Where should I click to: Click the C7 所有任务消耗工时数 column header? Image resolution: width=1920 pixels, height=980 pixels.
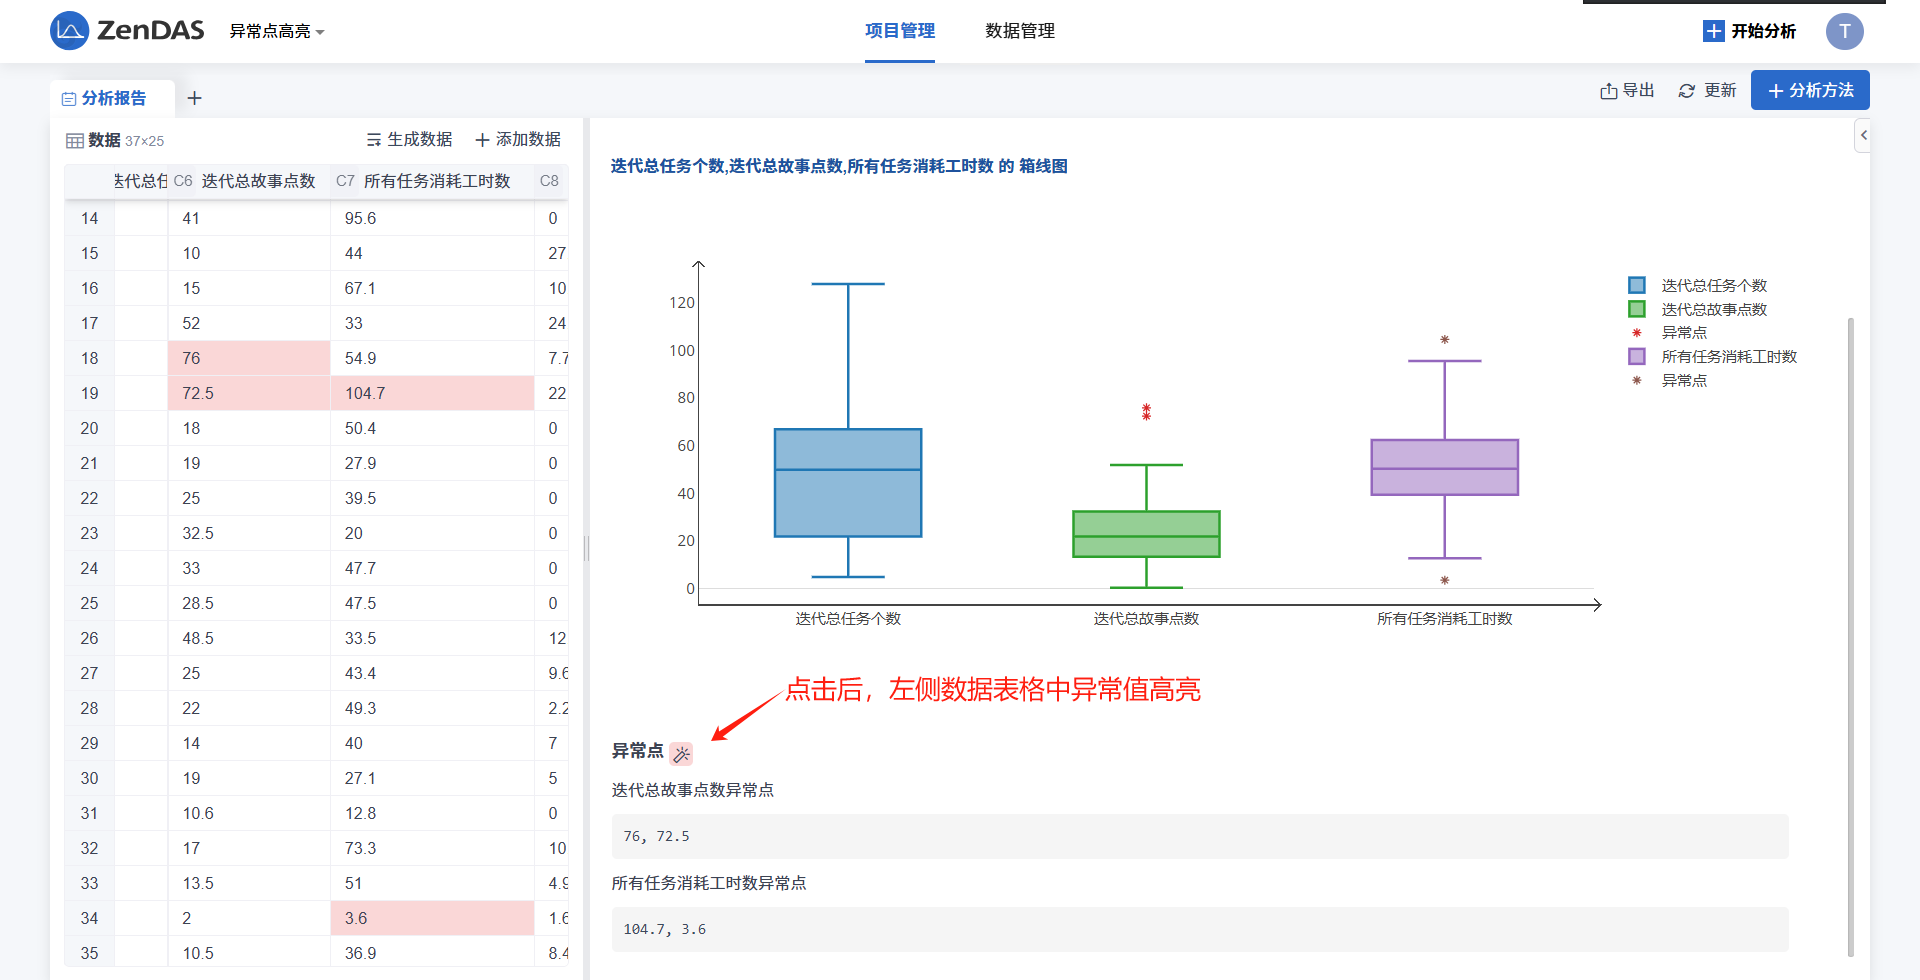coord(436,181)
